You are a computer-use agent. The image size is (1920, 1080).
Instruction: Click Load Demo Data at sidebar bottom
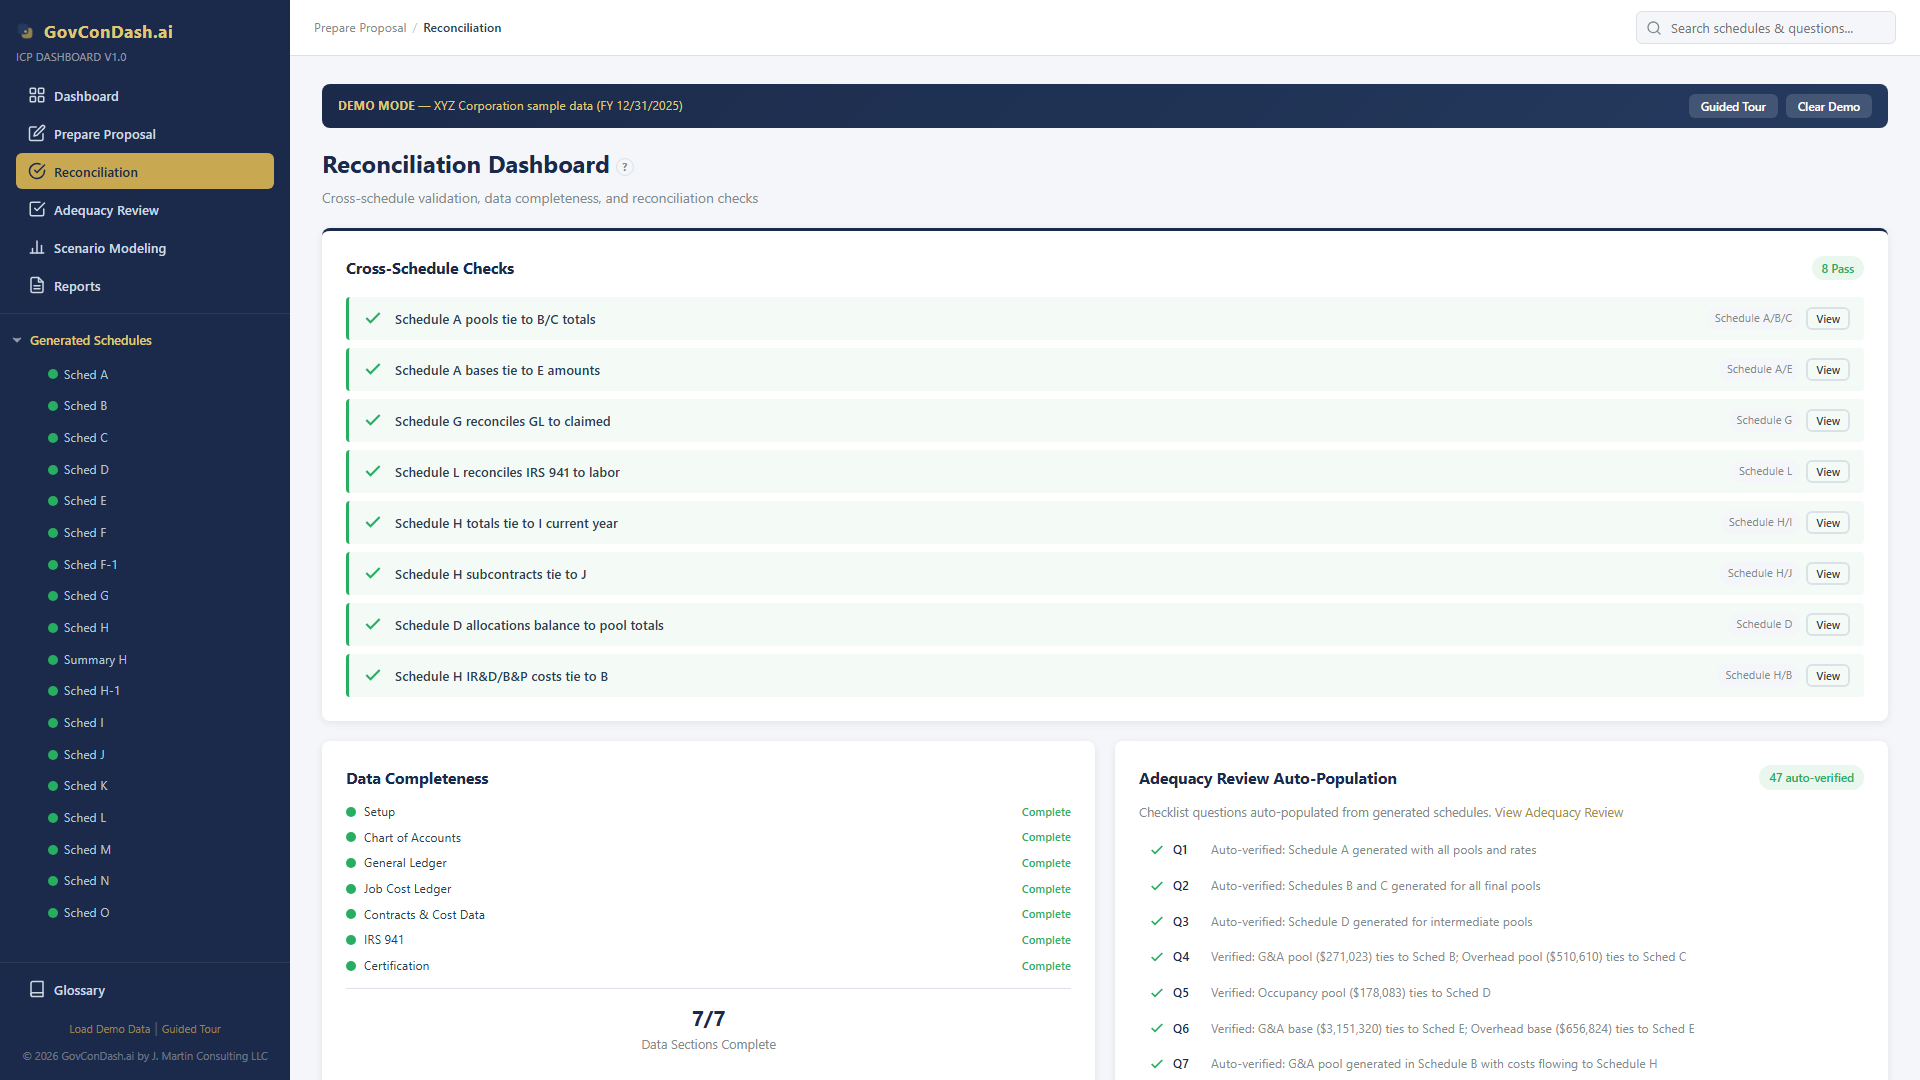tap(109, 1028)
